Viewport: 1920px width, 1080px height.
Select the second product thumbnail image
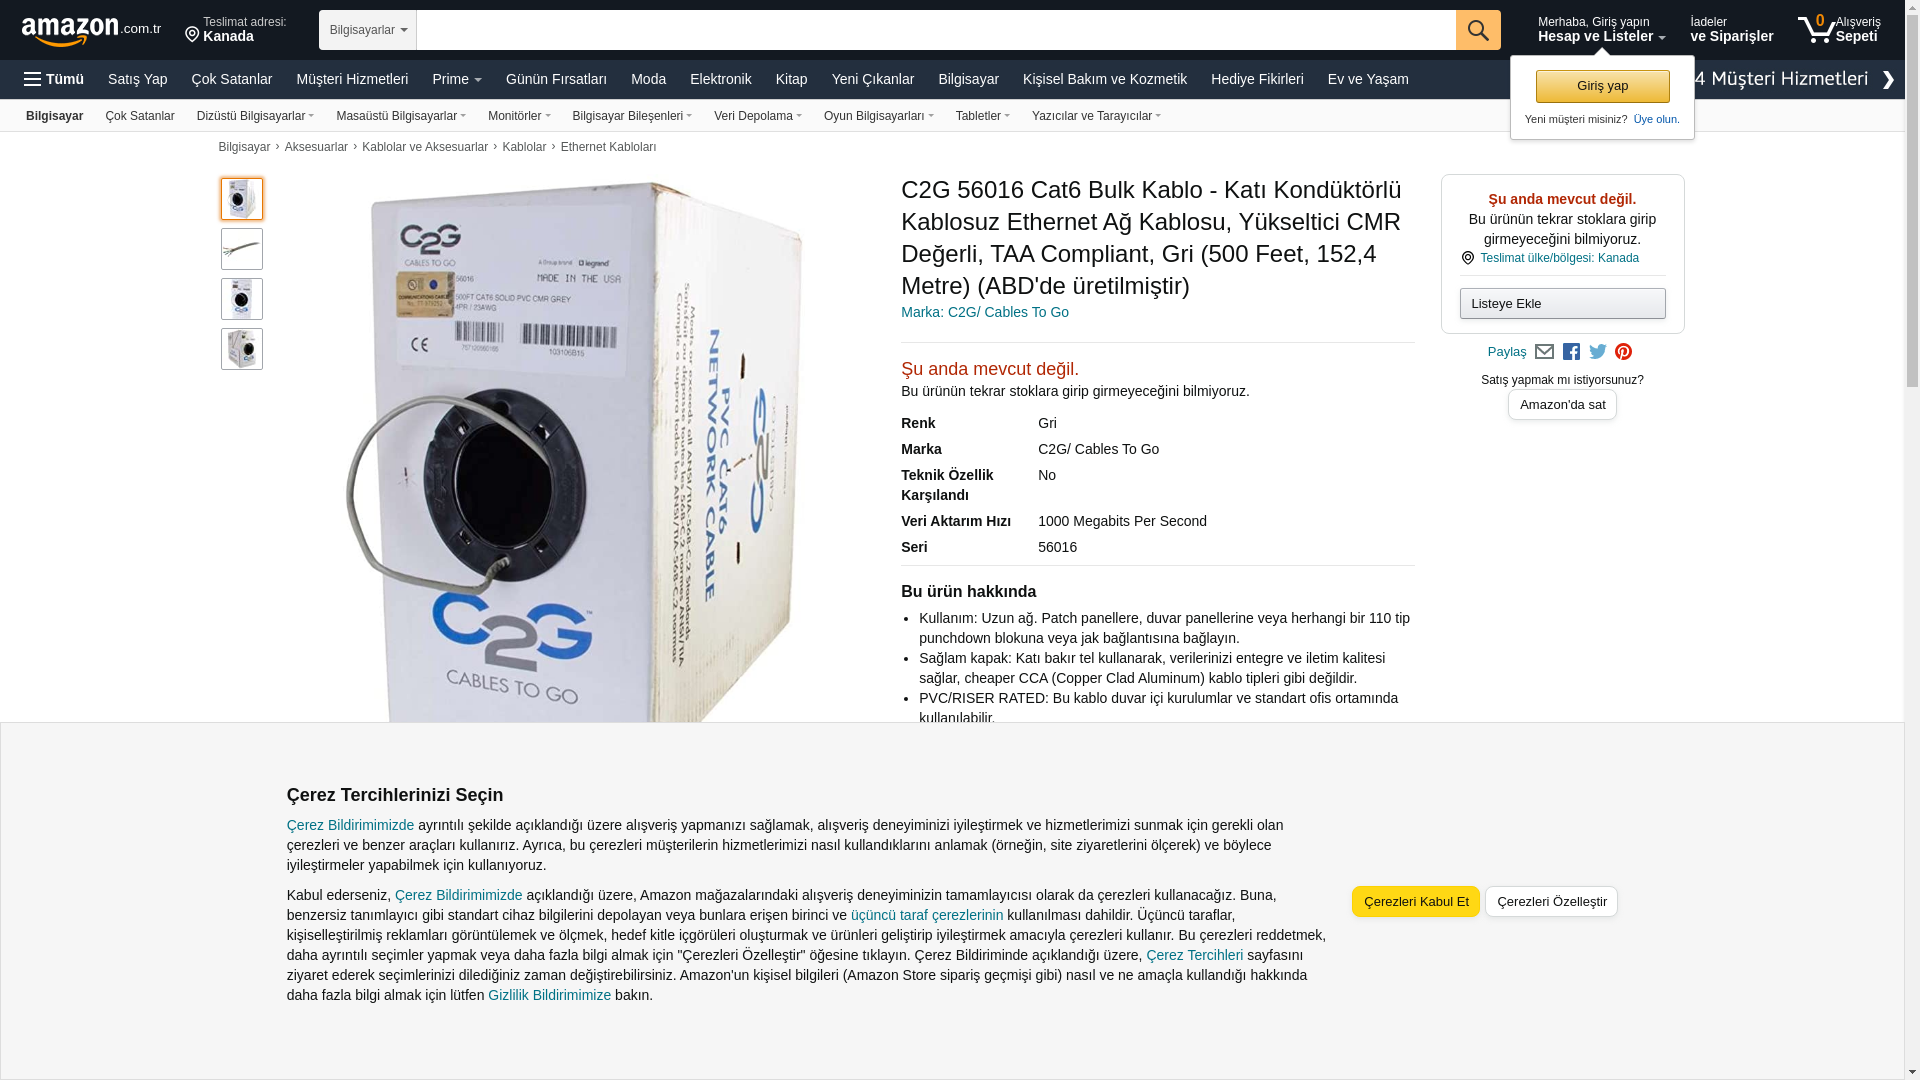click(x=242, y=249)
